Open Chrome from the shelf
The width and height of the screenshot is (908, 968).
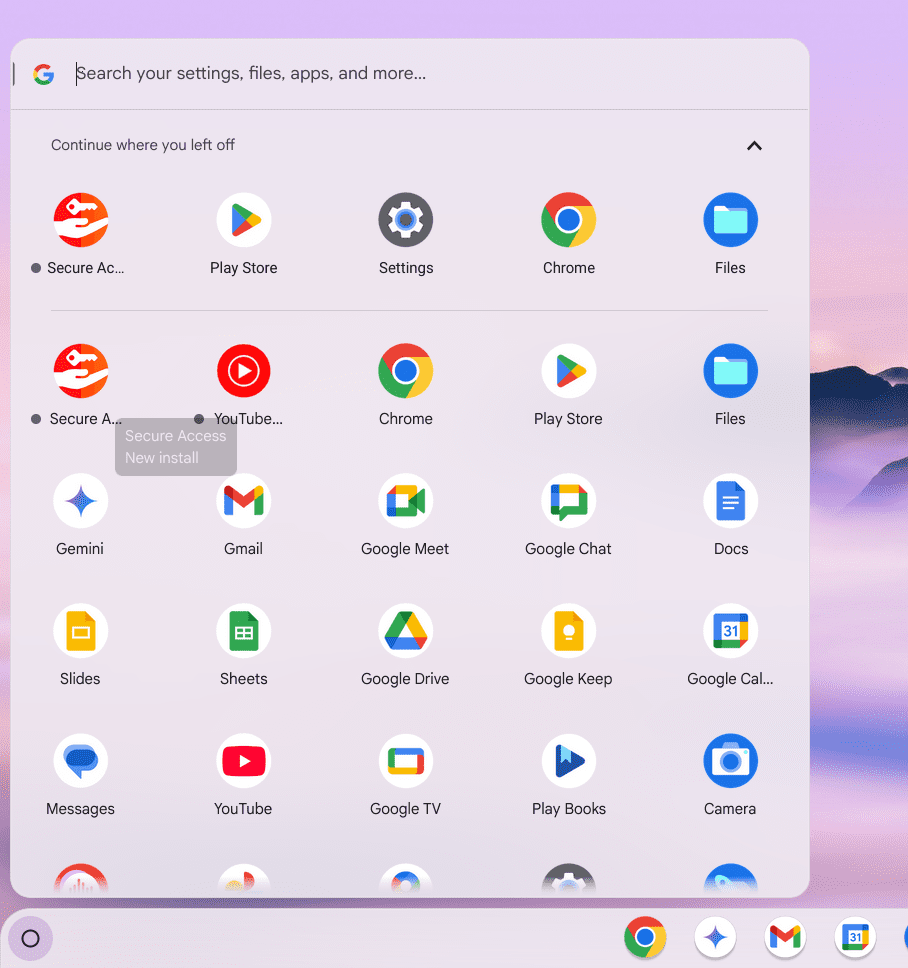[645, 938]
